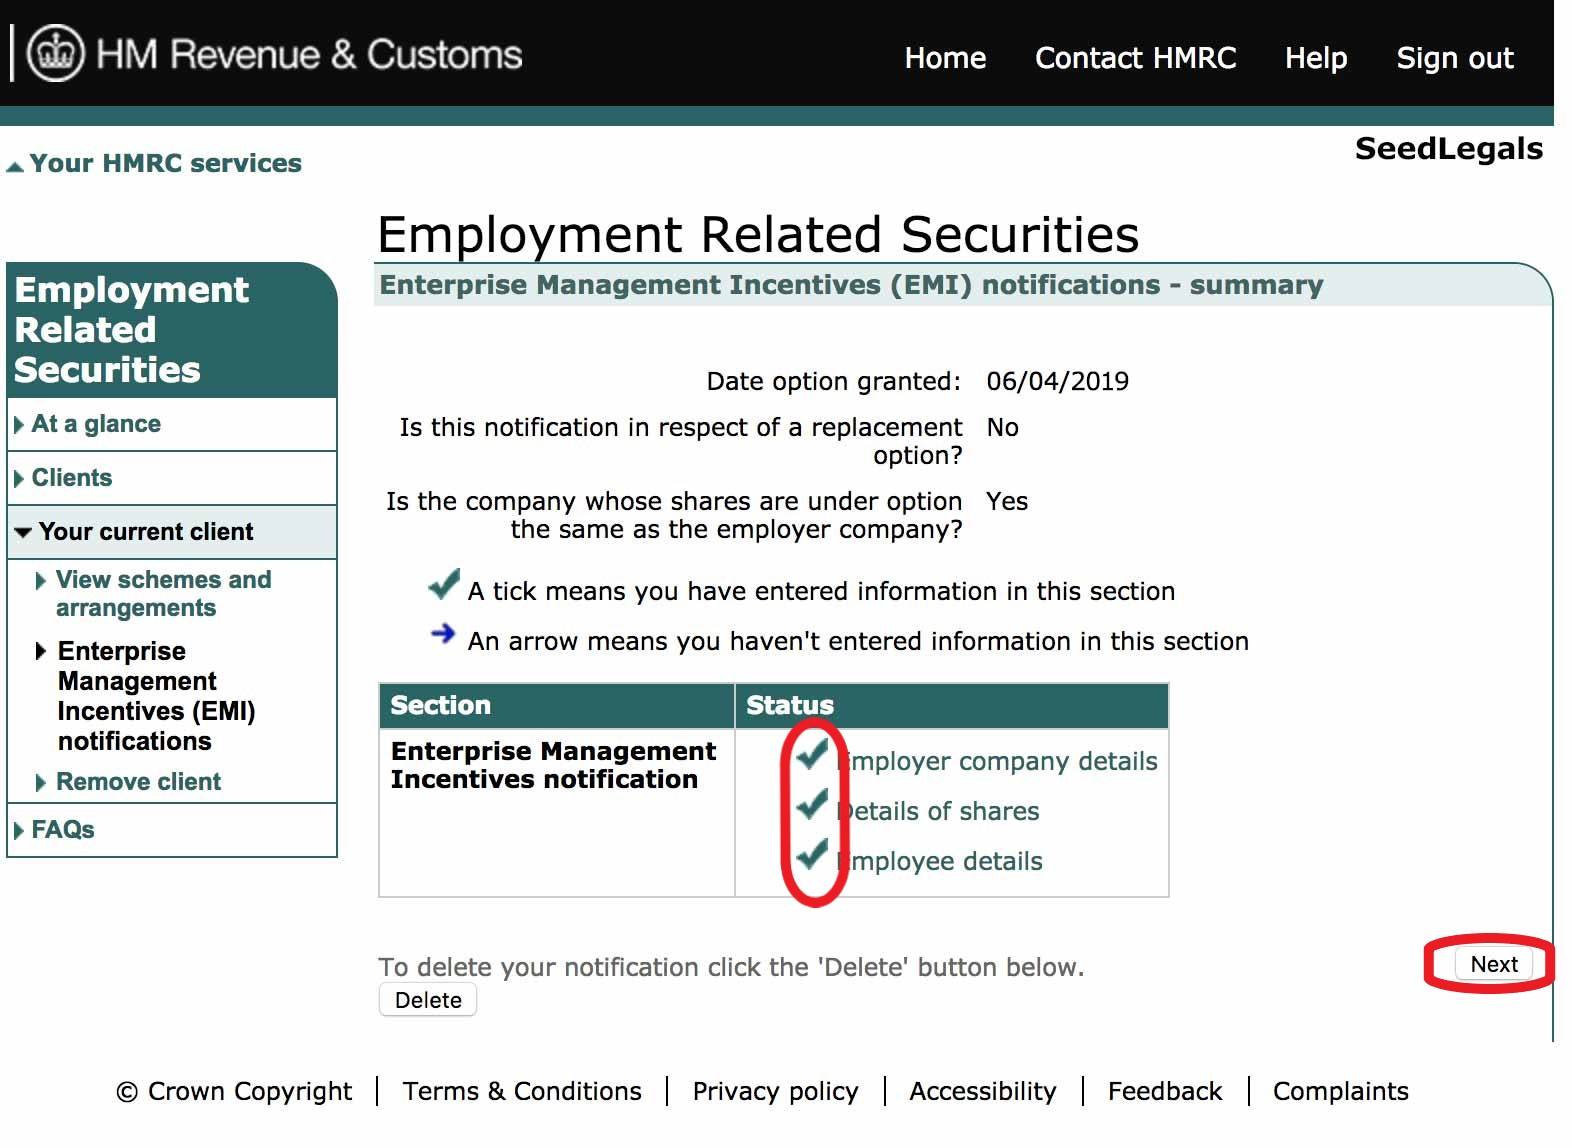
Task: Choose Remove client in sidebar
Action: tap(138, 782)
